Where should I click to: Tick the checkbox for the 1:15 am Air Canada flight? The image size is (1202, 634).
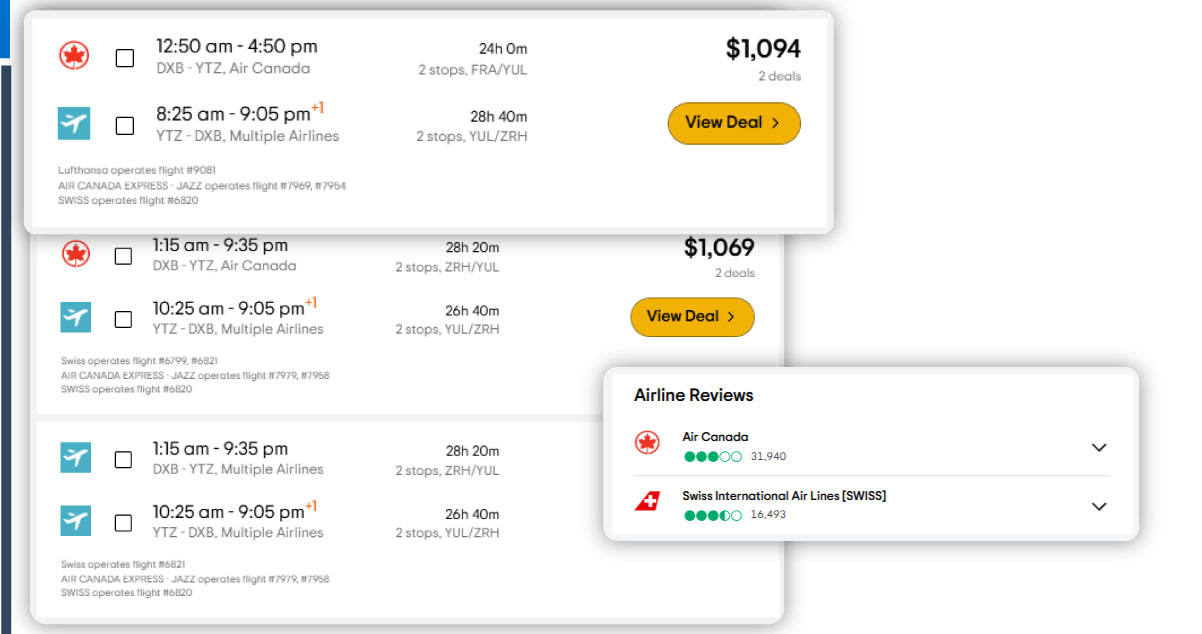124,256
